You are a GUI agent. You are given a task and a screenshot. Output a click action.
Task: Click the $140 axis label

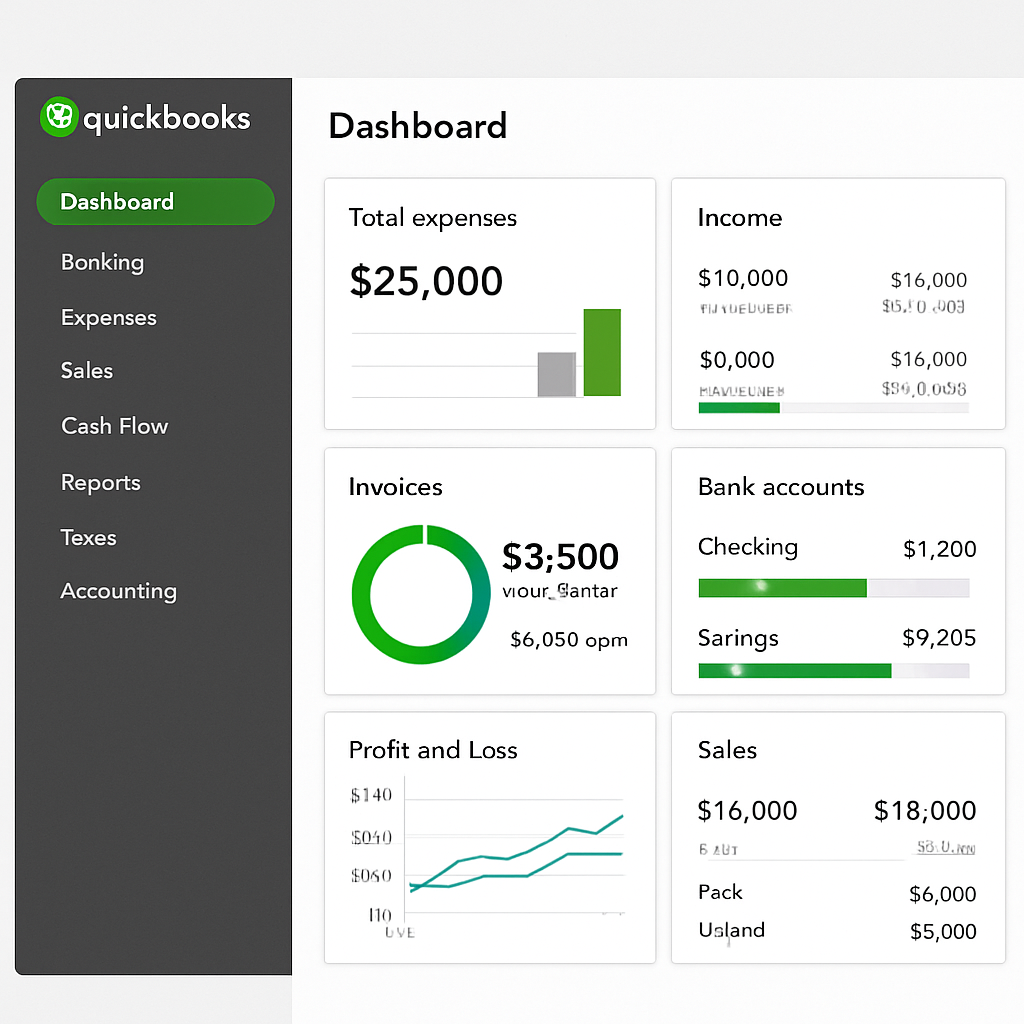(372, 795)
